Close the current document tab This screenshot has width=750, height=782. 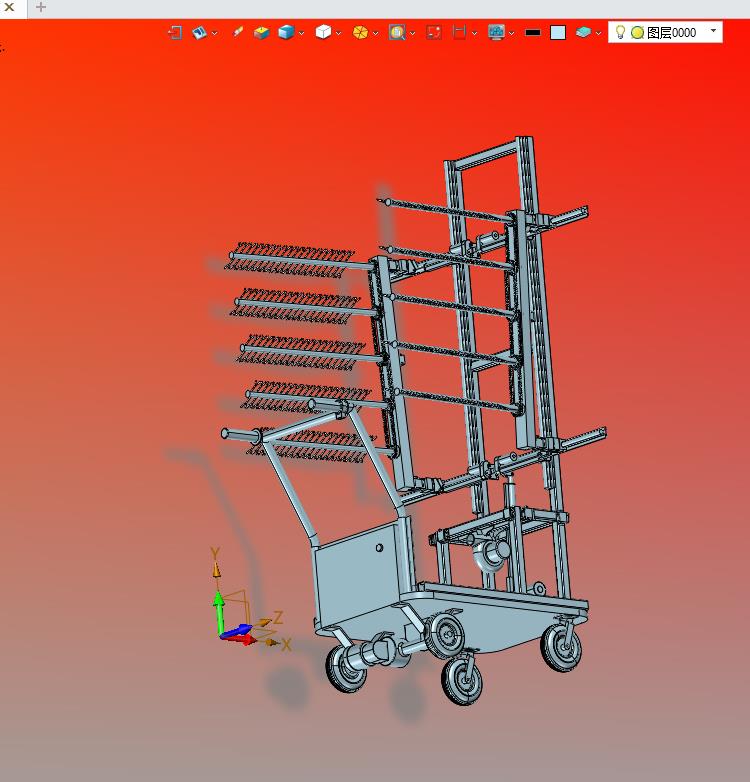[9, 7]
